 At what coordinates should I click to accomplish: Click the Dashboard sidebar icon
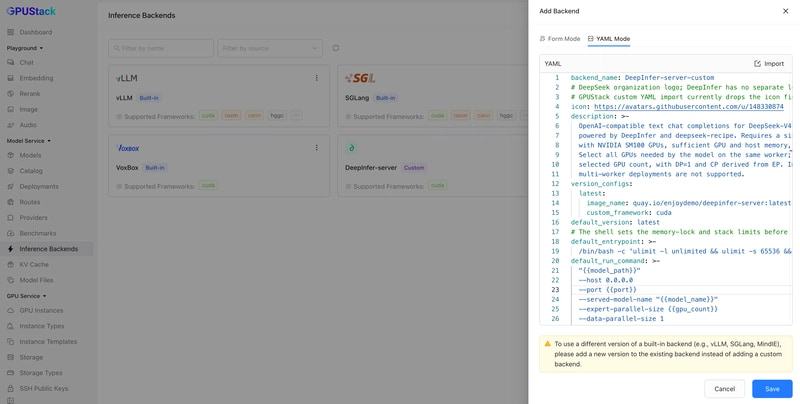11,32
